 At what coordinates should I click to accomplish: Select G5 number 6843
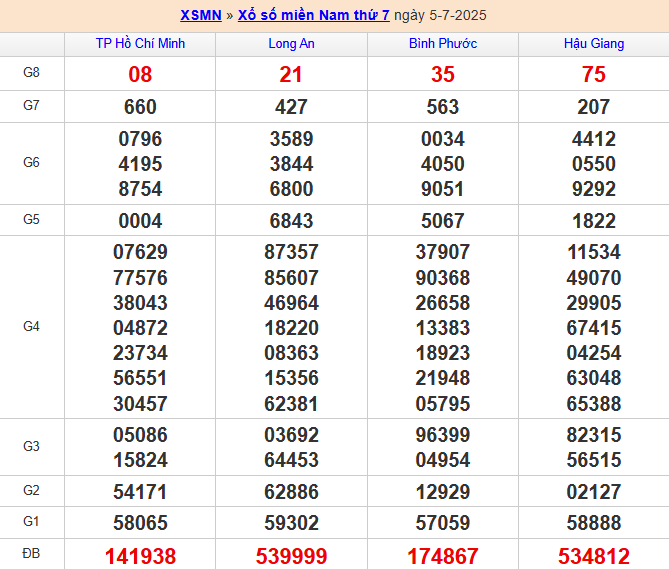point(291,221)
